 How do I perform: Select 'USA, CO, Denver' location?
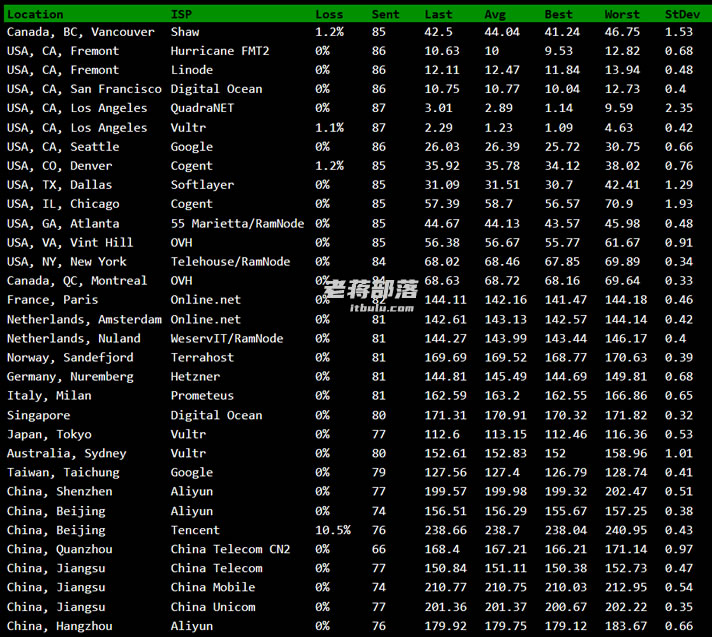pyautogui.click(x=59, y=166)
